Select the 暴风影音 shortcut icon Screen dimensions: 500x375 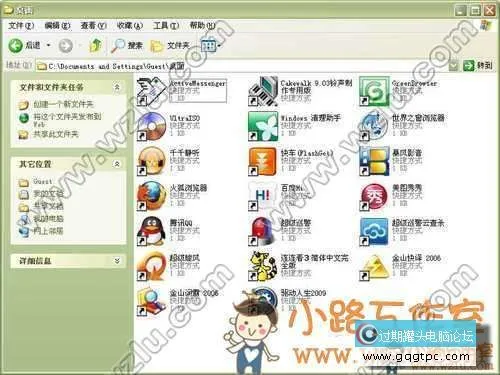click(374, 162)
